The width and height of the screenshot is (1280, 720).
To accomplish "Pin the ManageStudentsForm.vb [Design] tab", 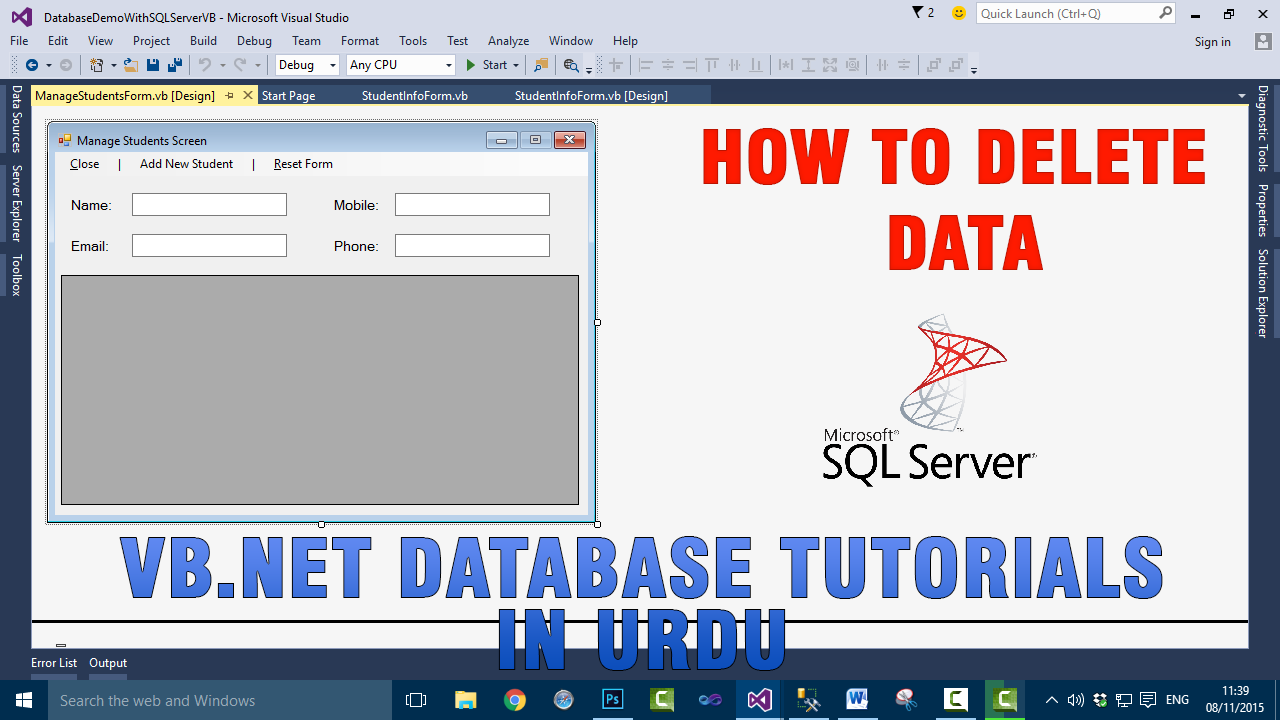I will [229, 96].
